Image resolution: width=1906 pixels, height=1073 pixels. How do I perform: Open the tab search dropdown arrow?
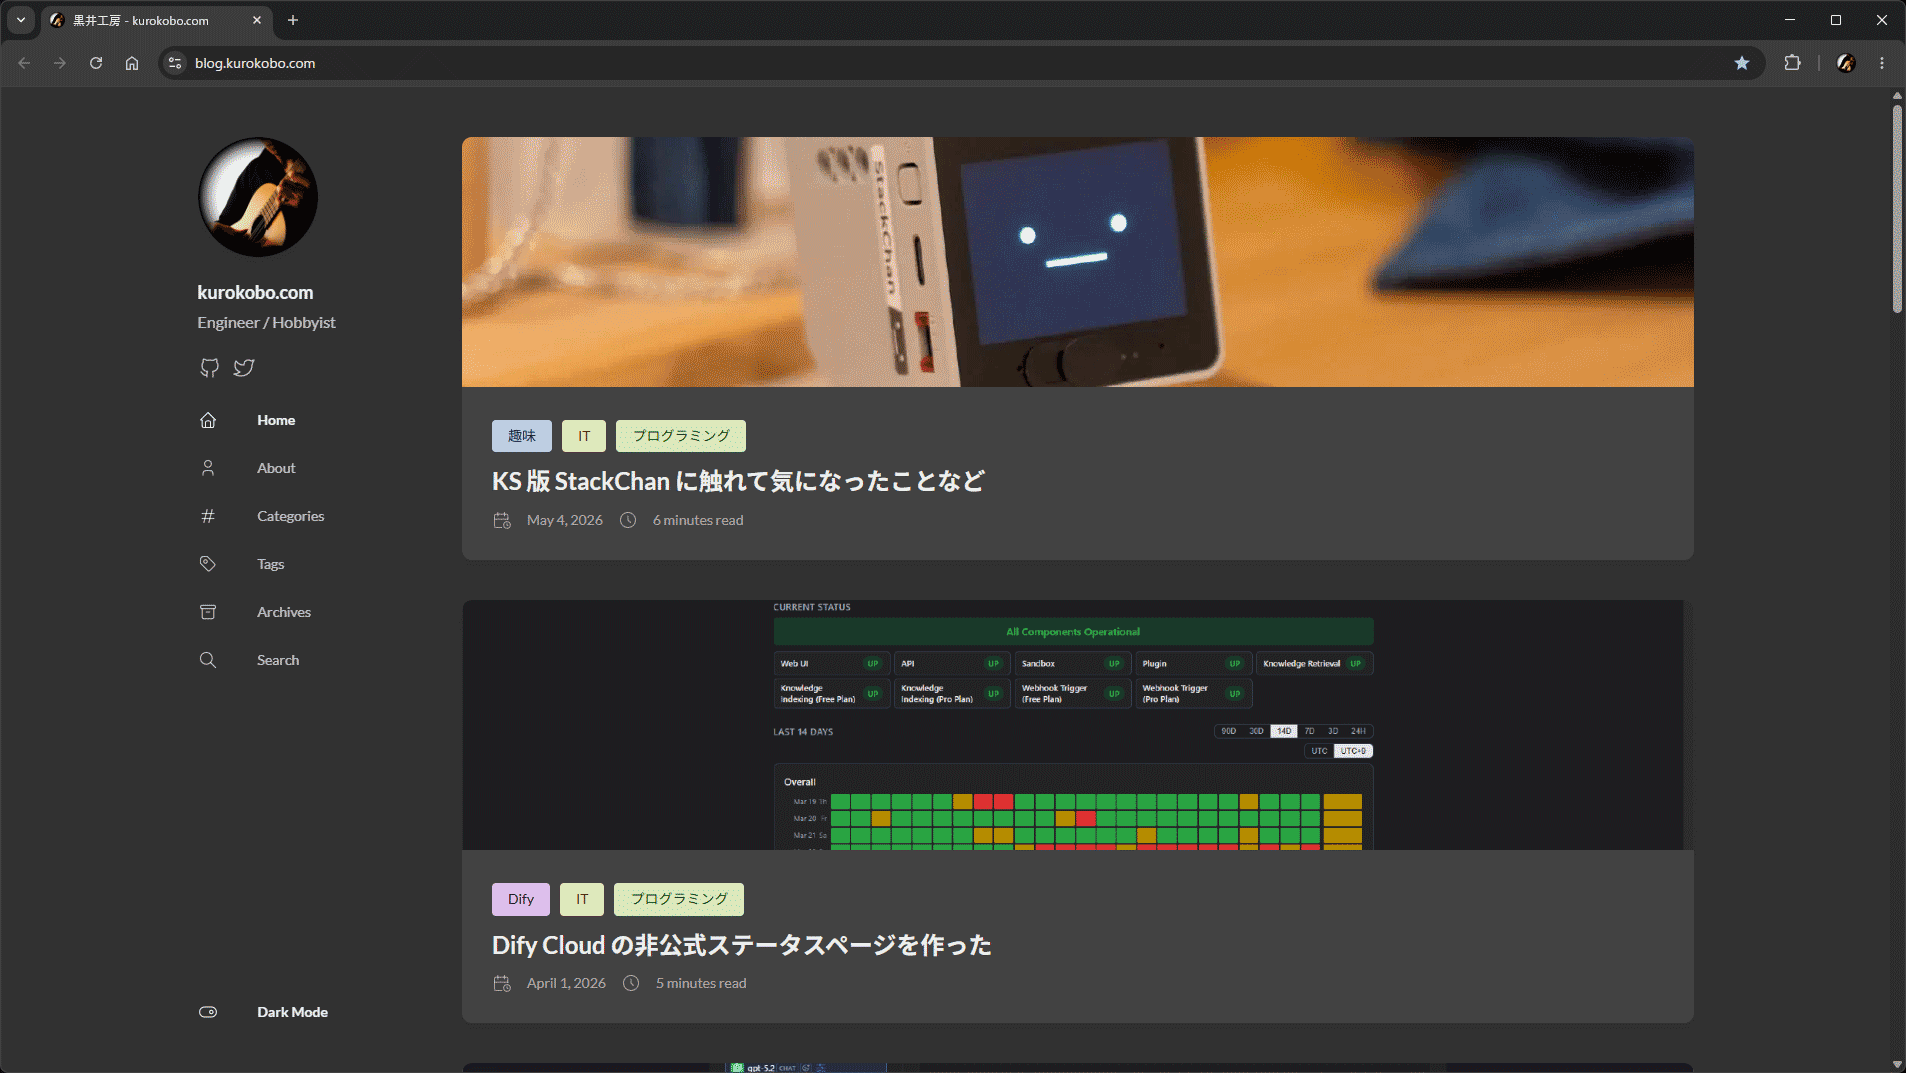[x=21, y=20]
